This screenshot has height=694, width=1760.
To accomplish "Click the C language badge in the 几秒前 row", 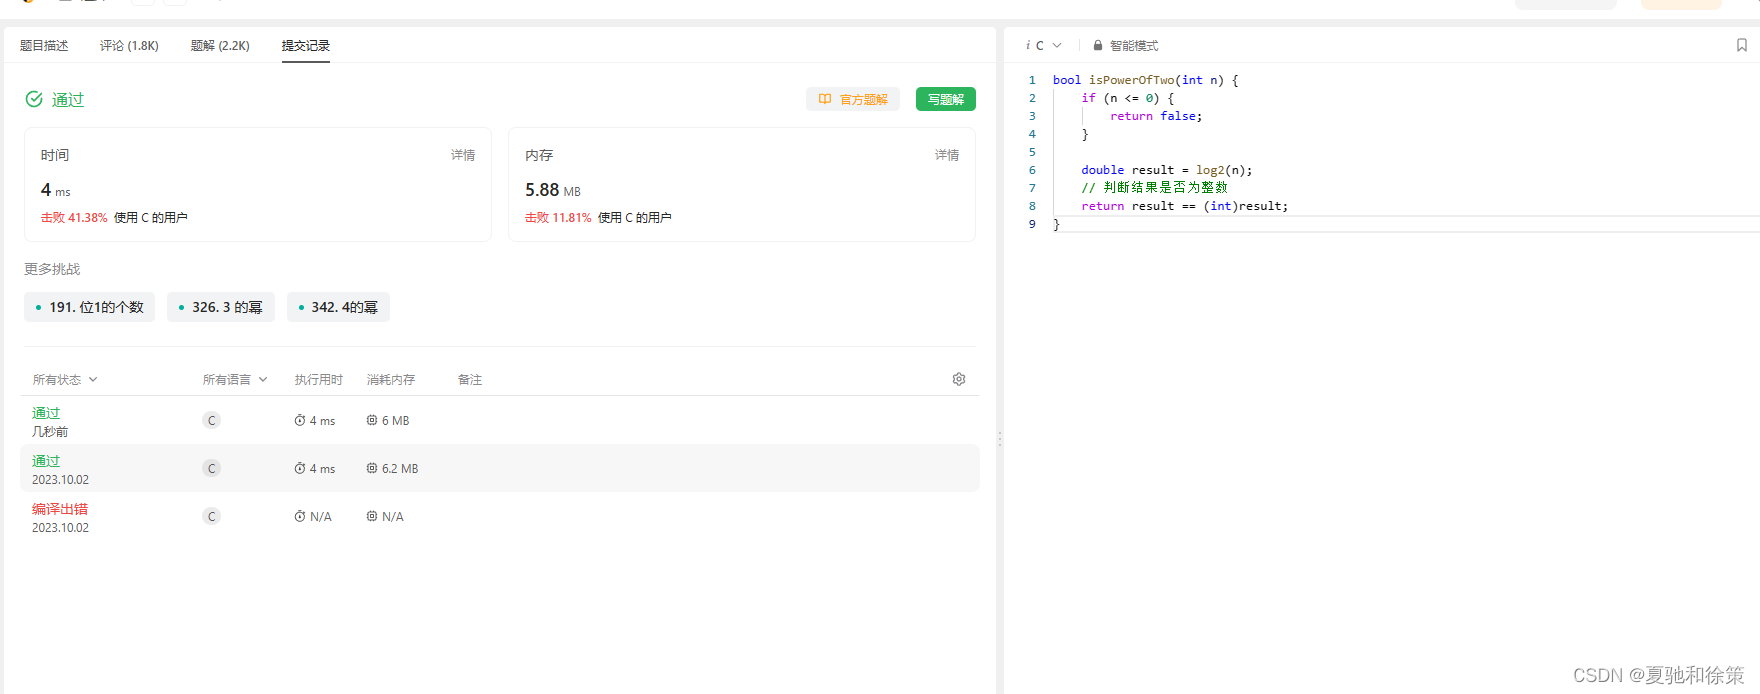I will [x=211, y=421].
